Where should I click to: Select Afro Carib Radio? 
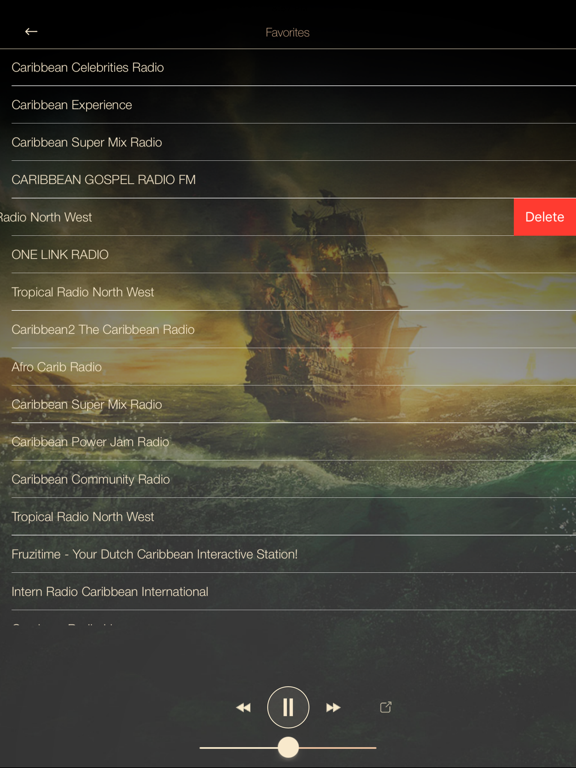[288, 367]
